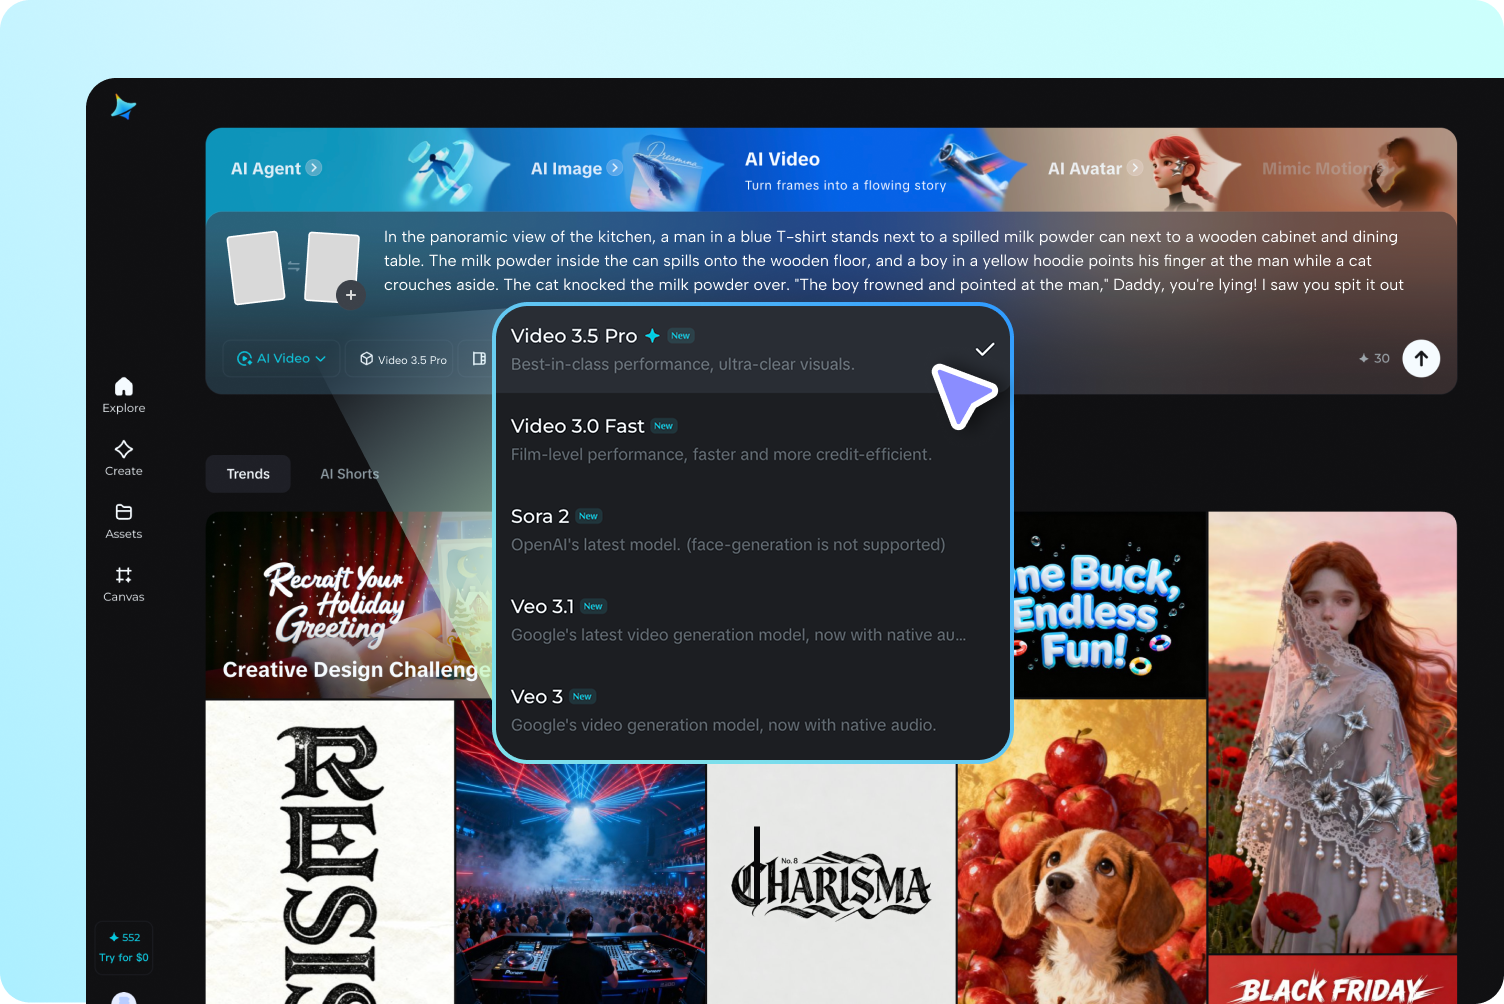Choose Veo 3 model option

click(x=753, y=709)
